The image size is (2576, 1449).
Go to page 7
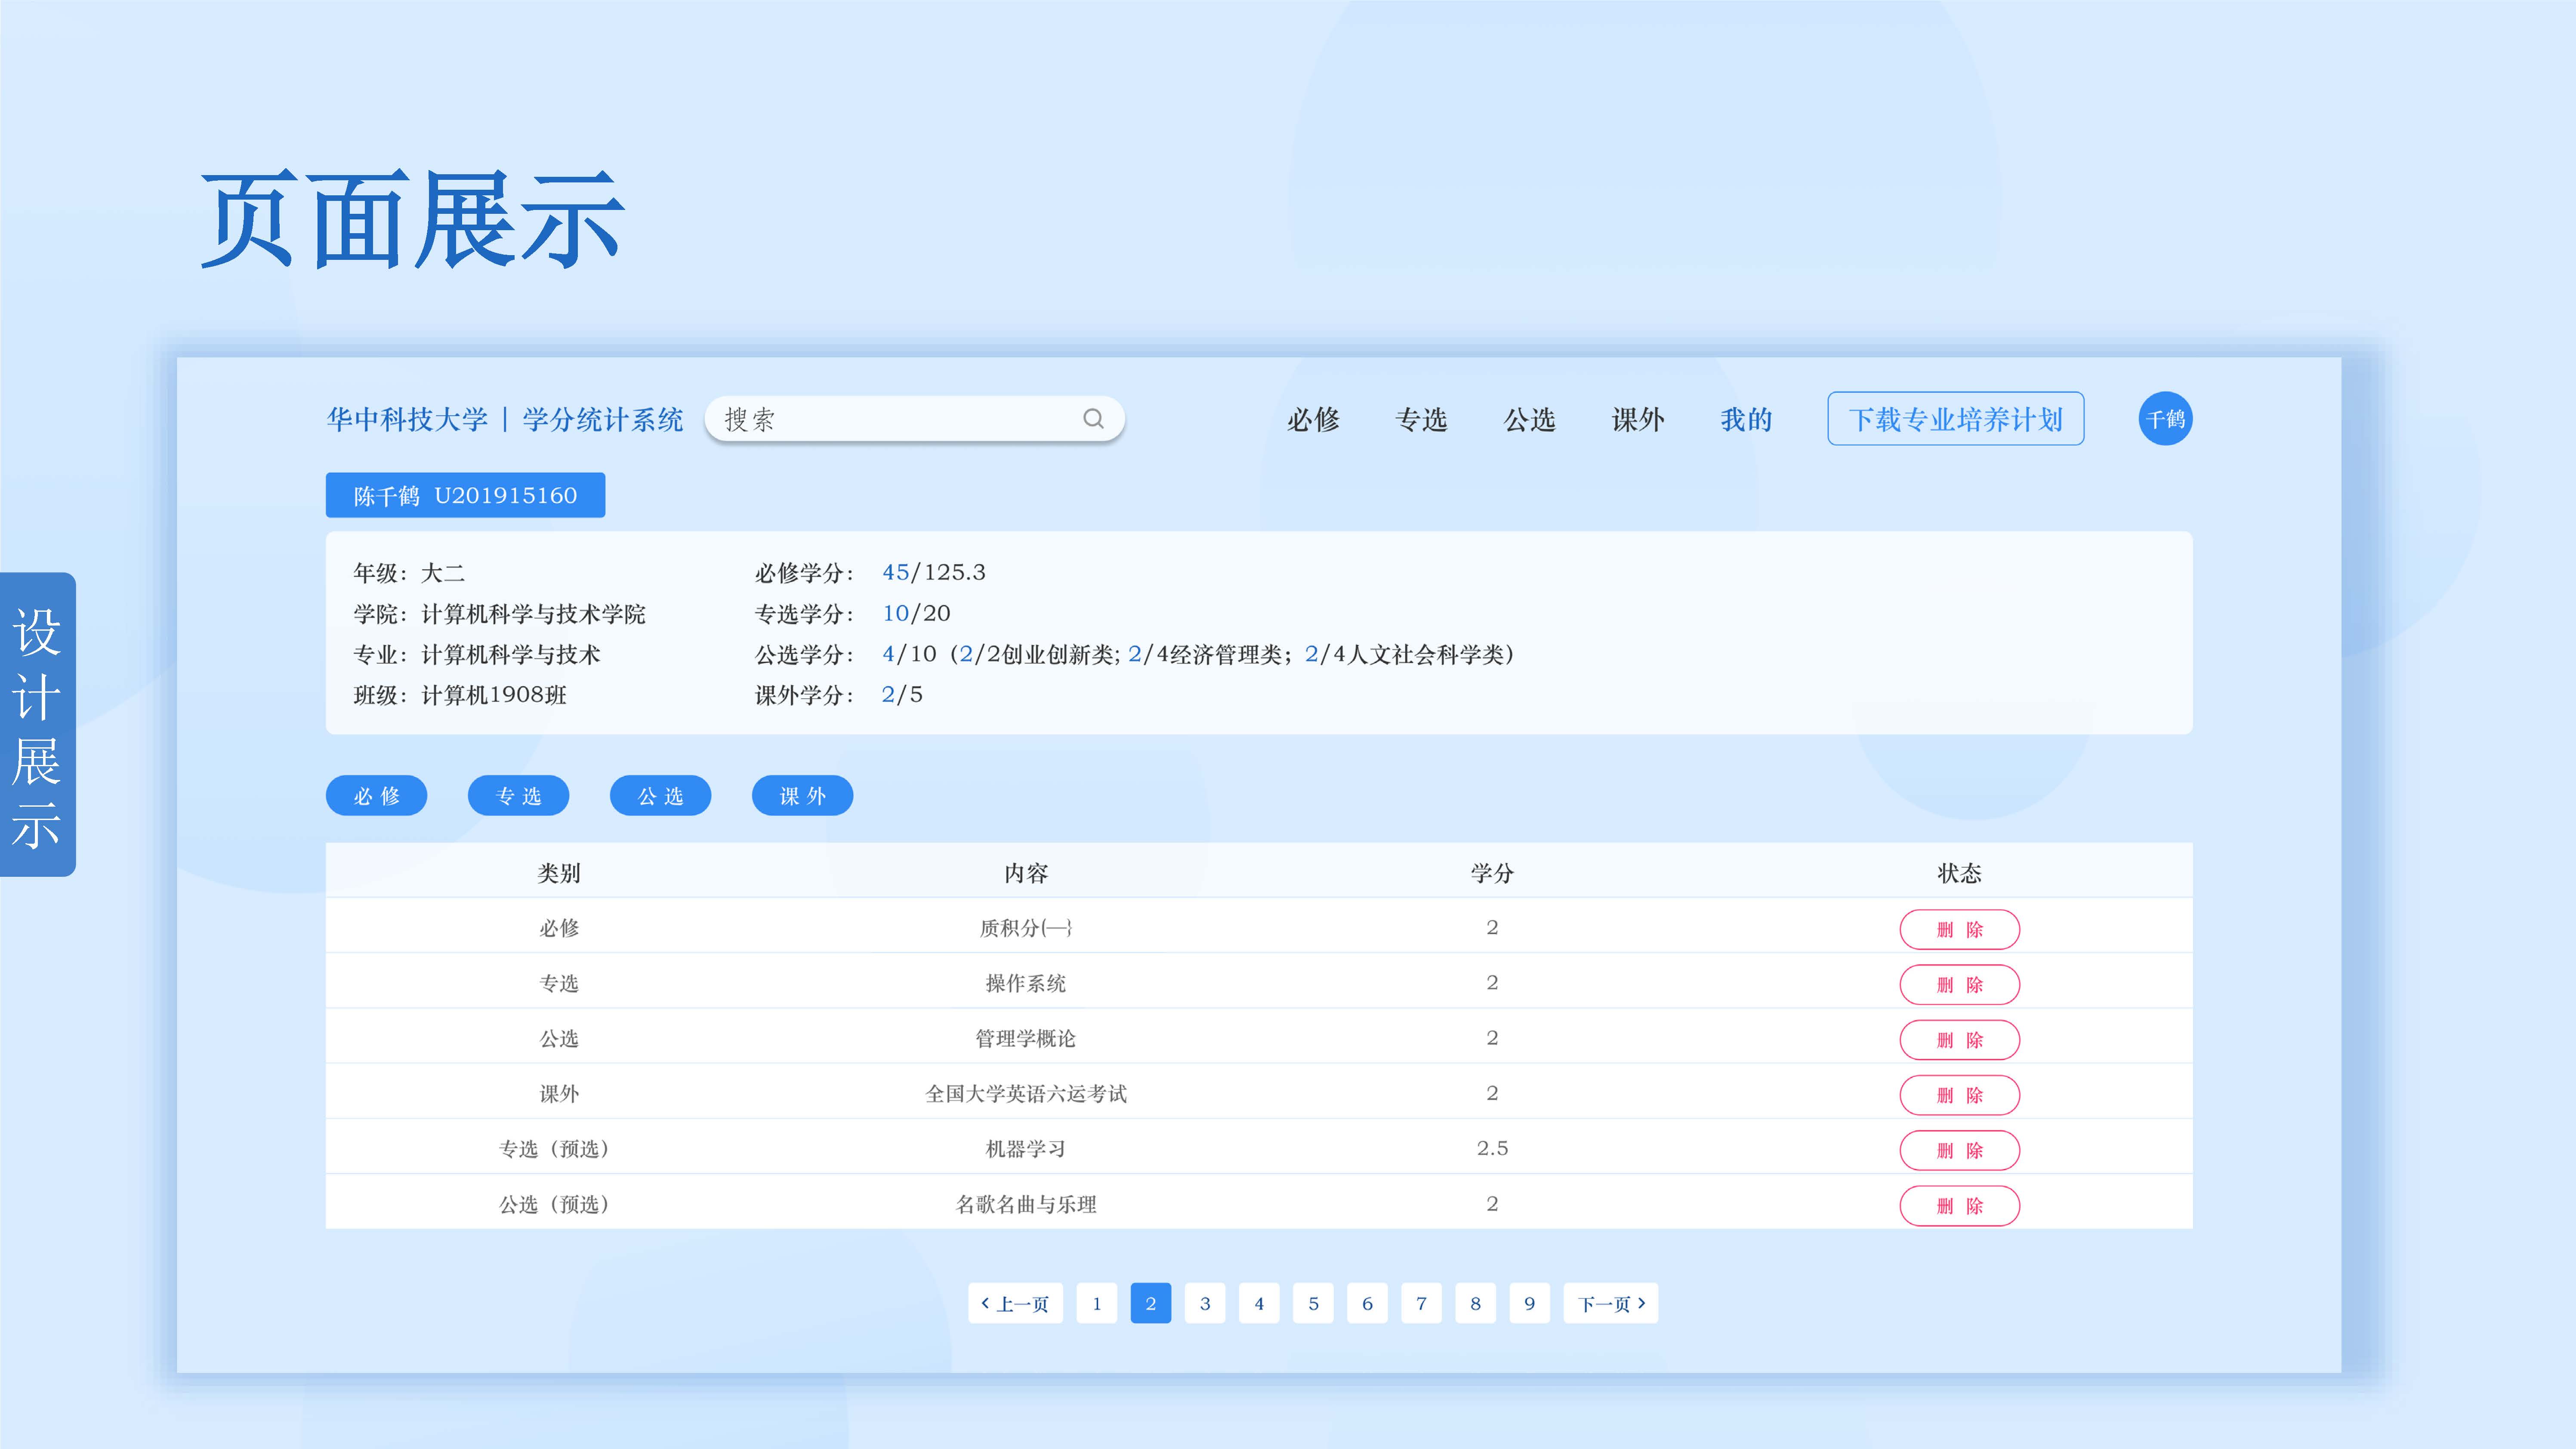(x=1421, y=1303)
